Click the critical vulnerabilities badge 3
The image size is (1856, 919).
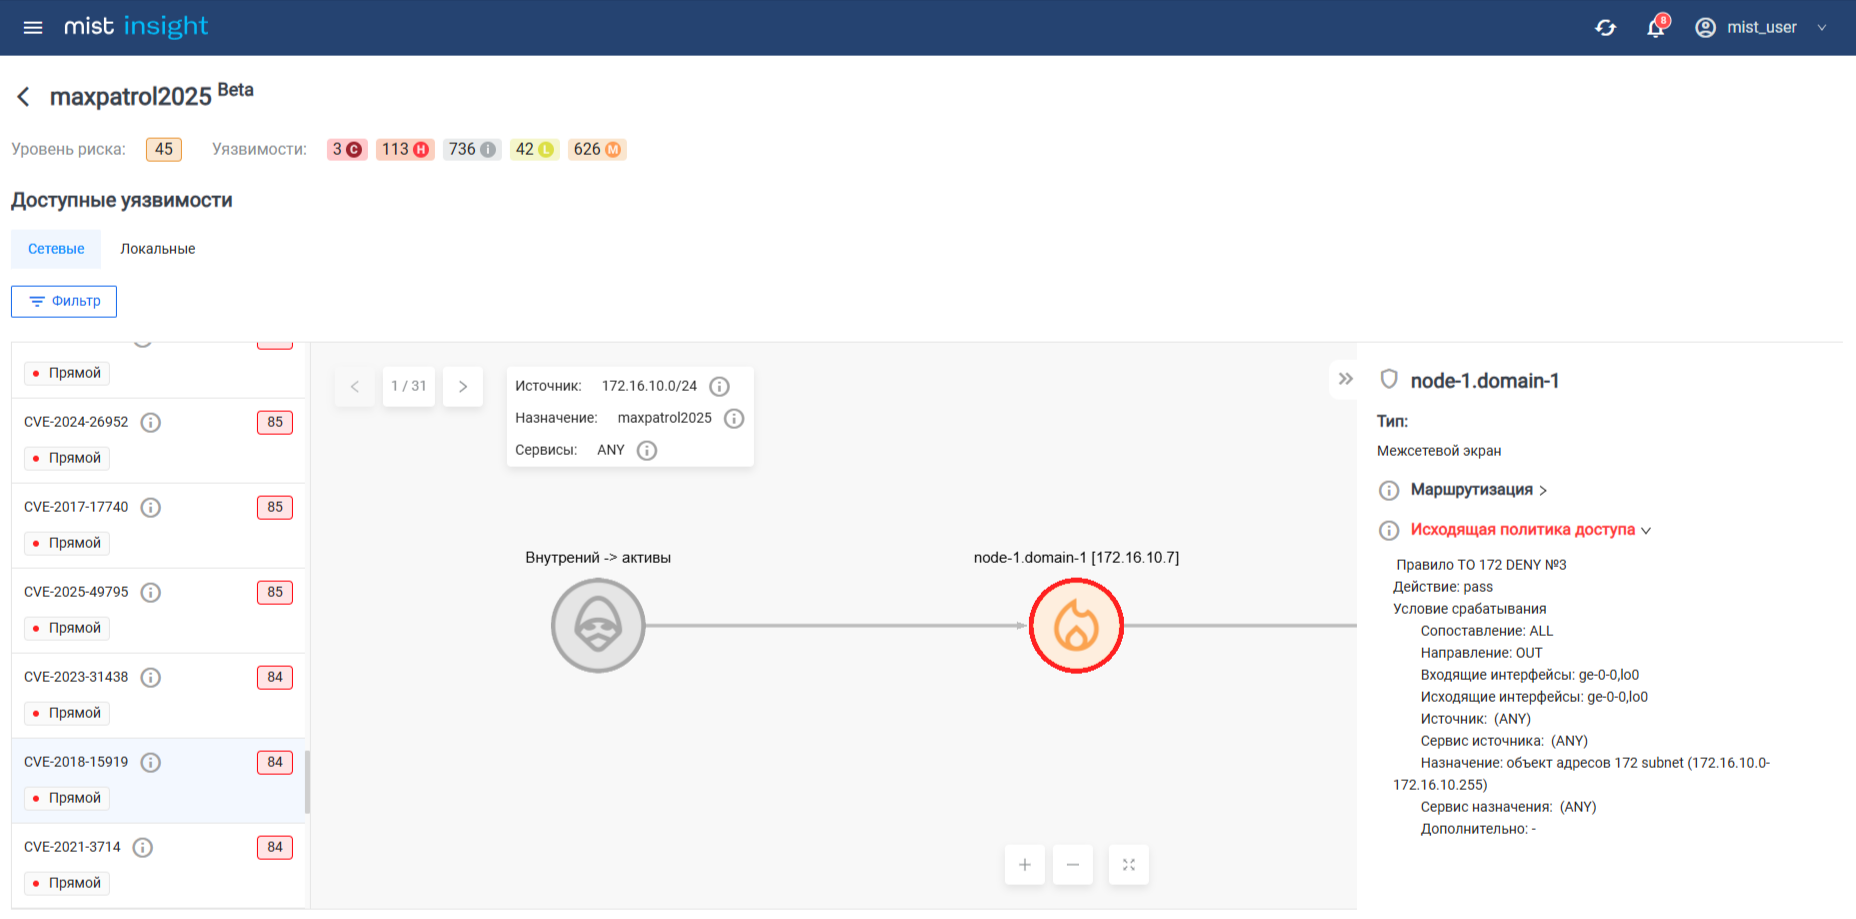pos(347,149)
